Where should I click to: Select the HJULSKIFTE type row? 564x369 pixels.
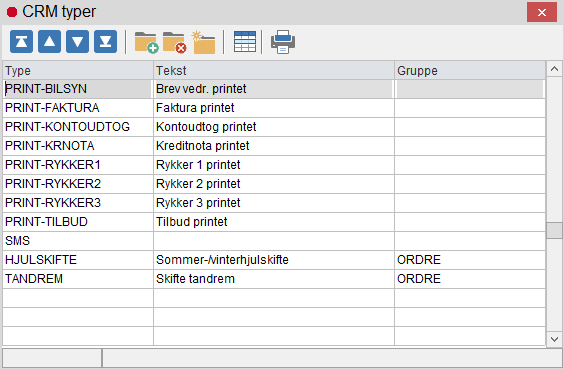274,260
